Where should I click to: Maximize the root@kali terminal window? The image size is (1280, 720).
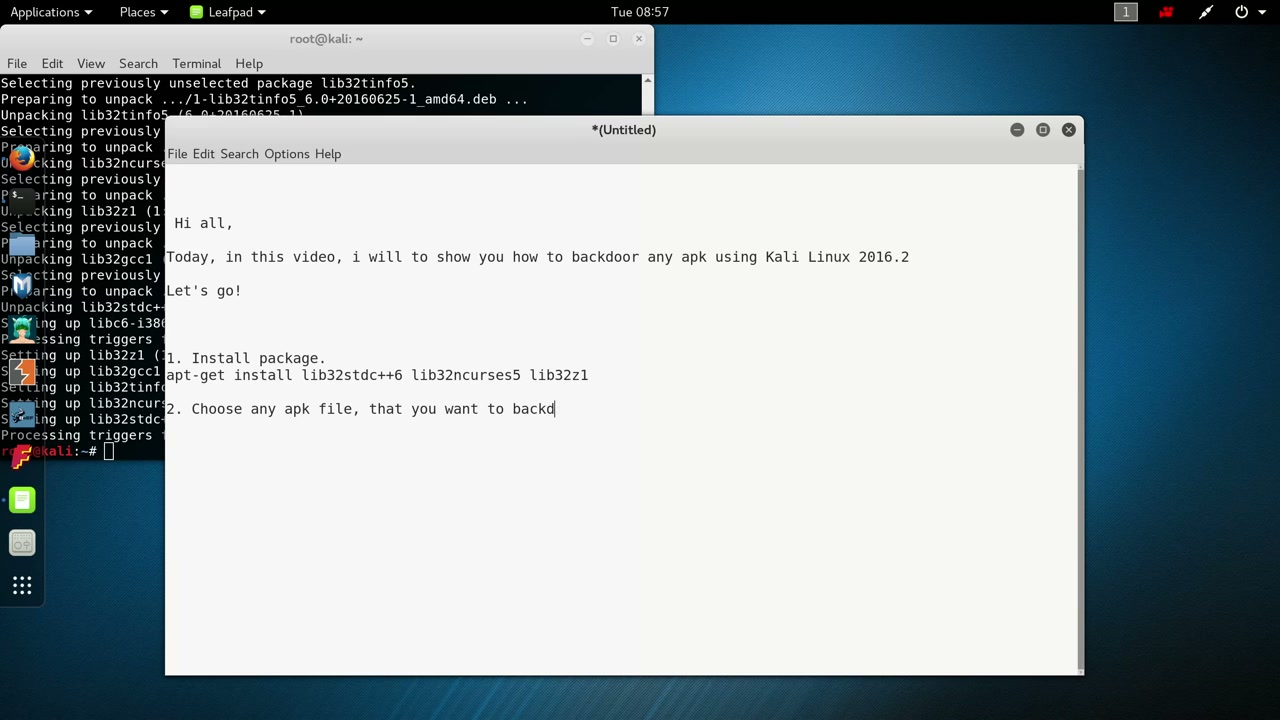(613, 39)
